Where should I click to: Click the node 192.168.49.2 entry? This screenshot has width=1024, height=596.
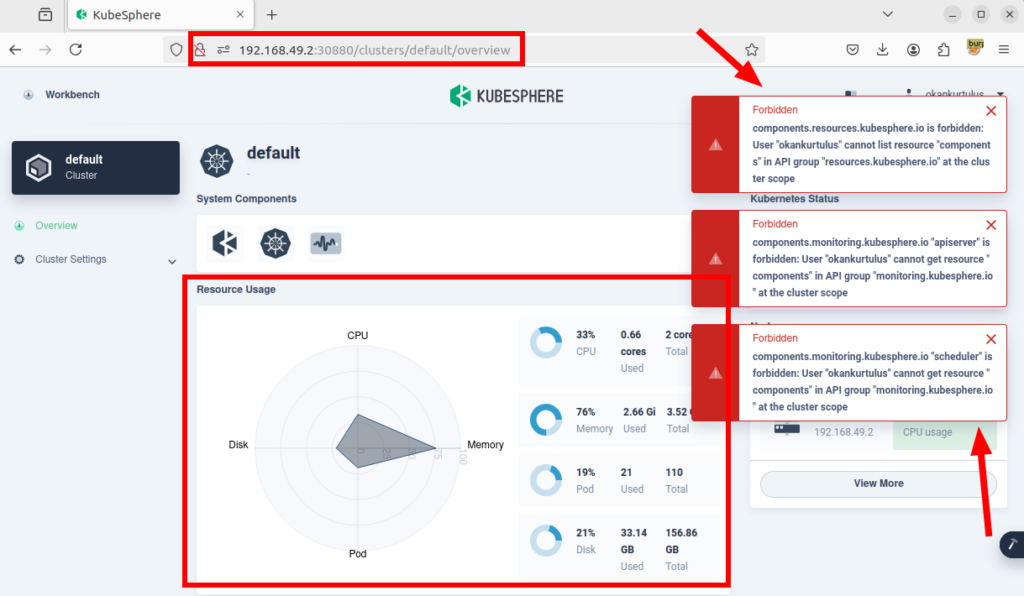[844, 432]
